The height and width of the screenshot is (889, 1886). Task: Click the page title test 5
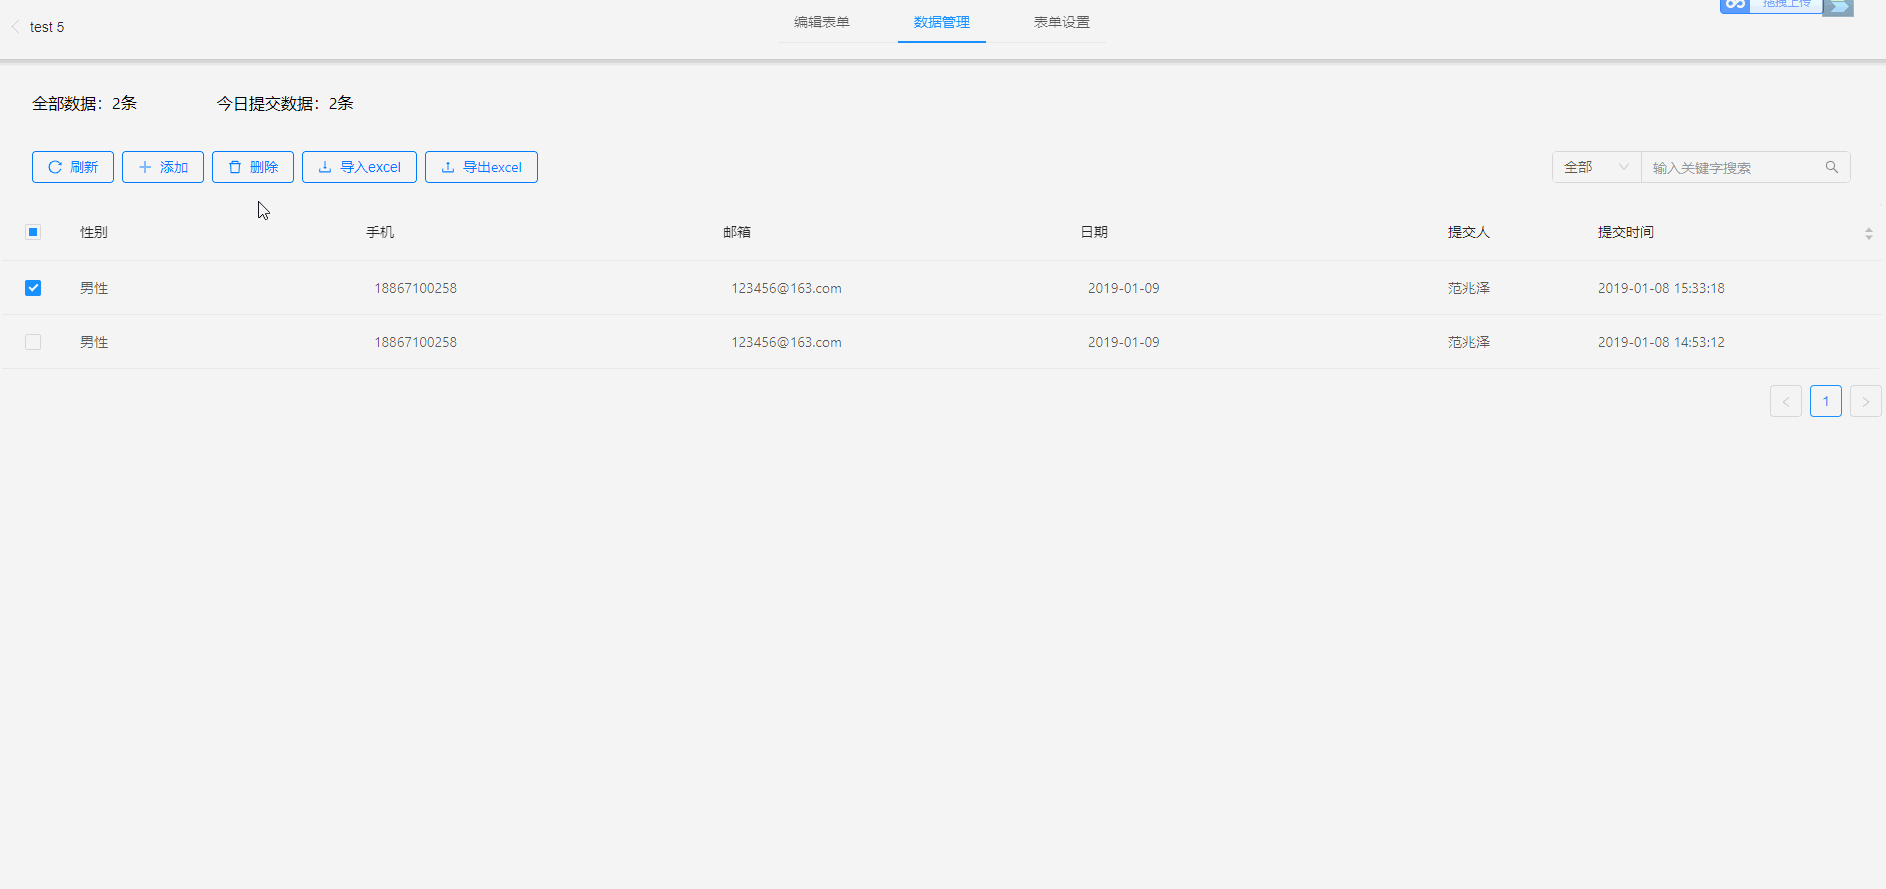pos(47,27)
